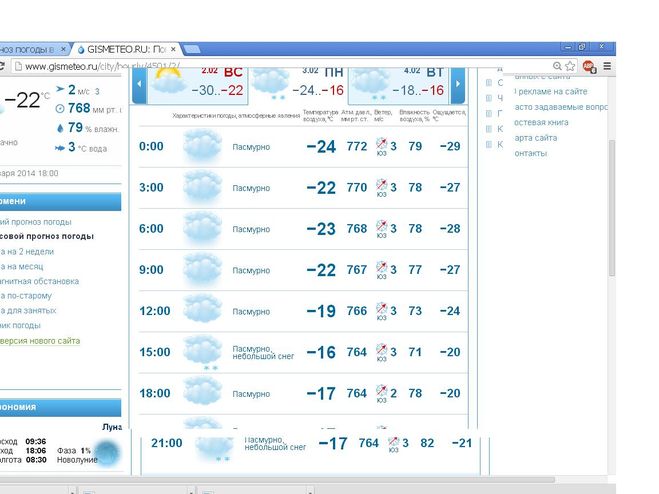
Task: Click the cloudy icon in the 12:00 row
Action: (201, 311)
